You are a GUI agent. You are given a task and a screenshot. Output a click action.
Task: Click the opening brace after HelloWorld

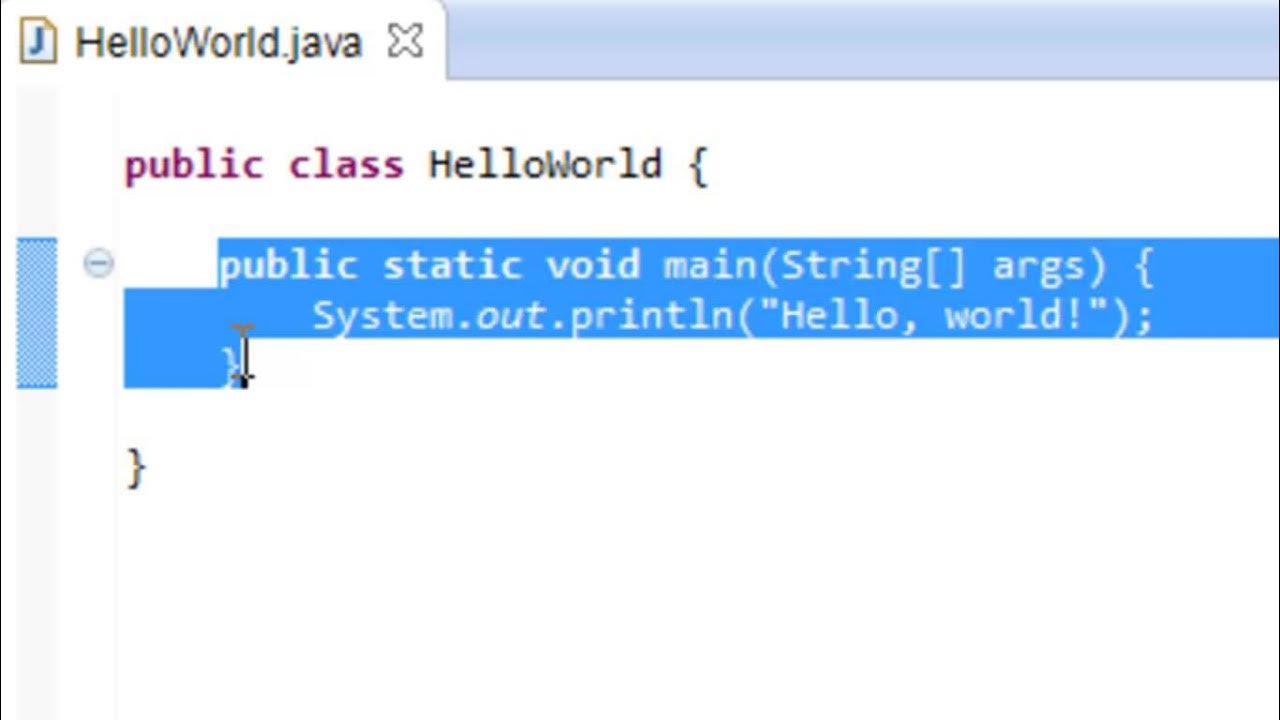(x=698, y=166)
